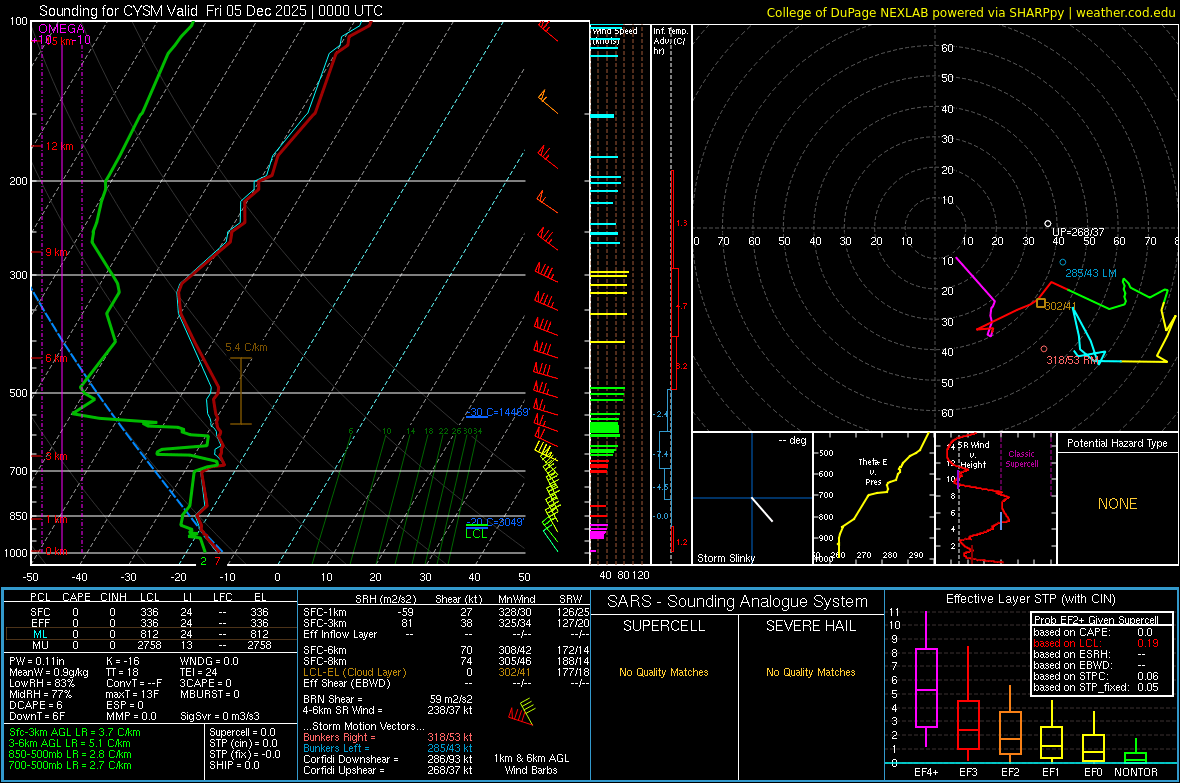Viewport: 1180px width, 783px height.
Task: Click the TEI = 24 value
Action: pyautogui.click(x=199, y=672)
